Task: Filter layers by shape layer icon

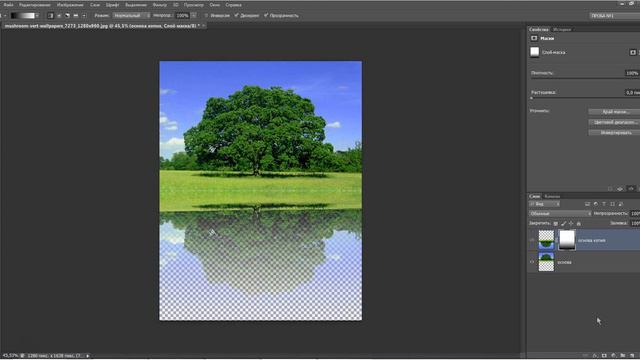Action: 612,204
